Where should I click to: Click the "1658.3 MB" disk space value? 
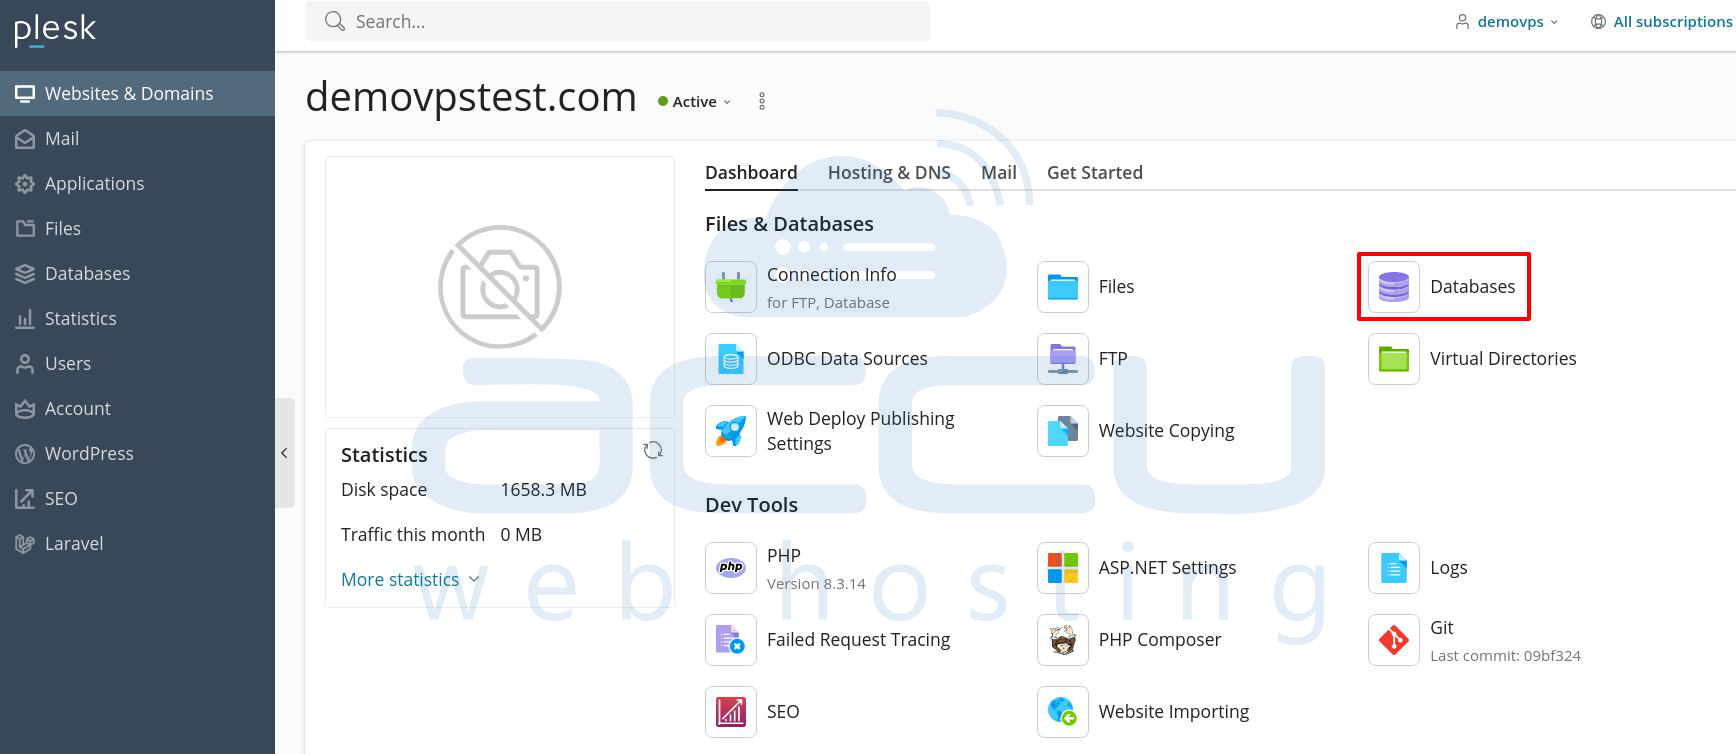543,490
